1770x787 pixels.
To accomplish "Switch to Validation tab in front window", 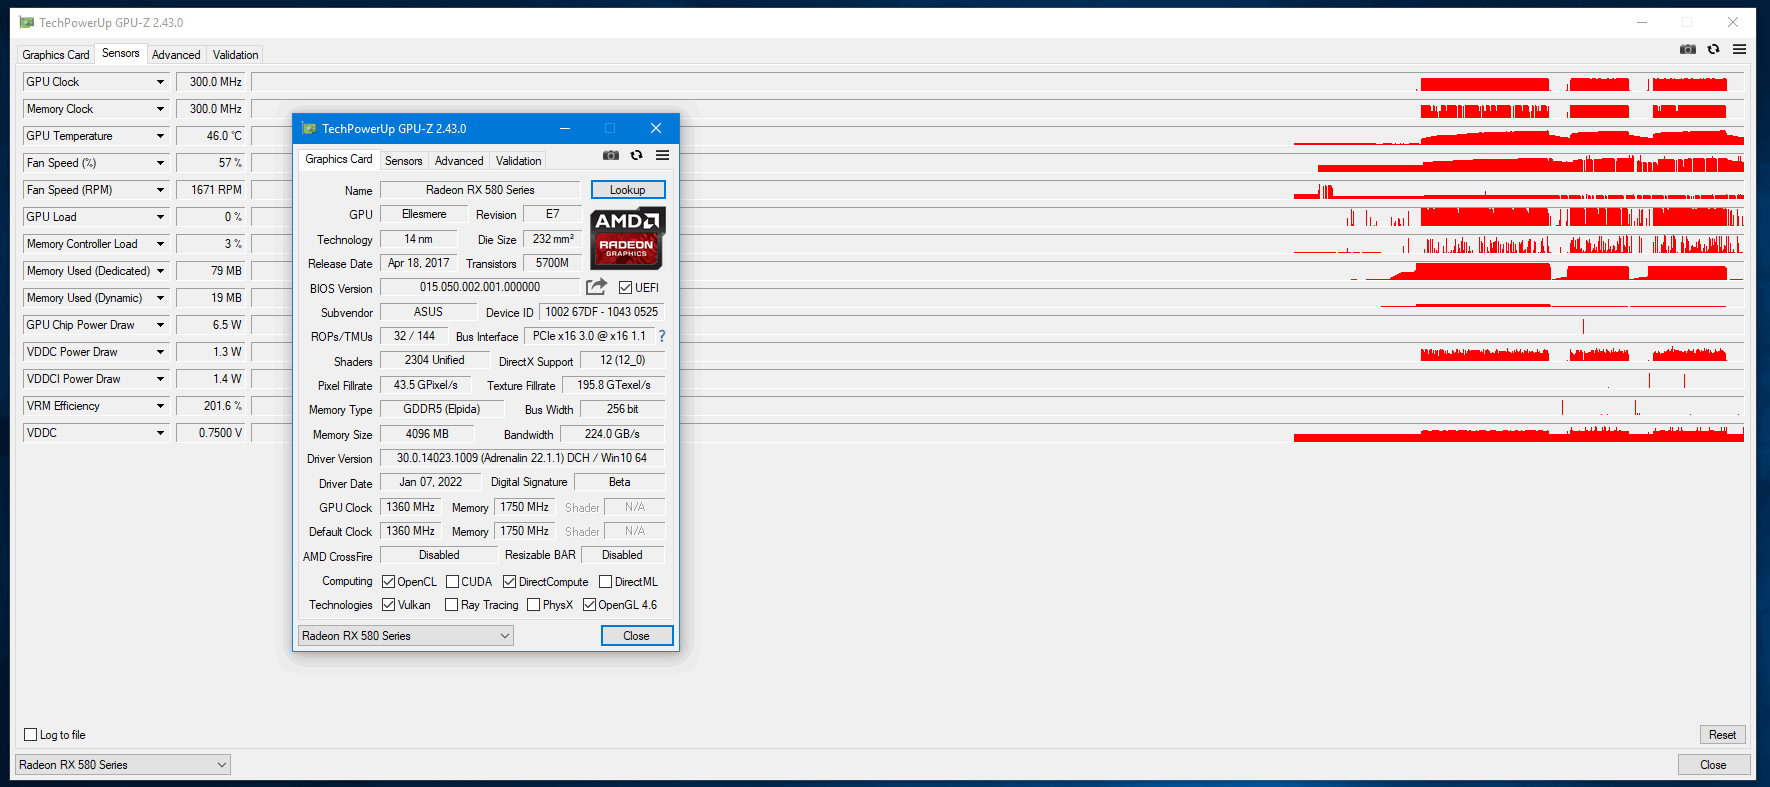I will (519, 161).
